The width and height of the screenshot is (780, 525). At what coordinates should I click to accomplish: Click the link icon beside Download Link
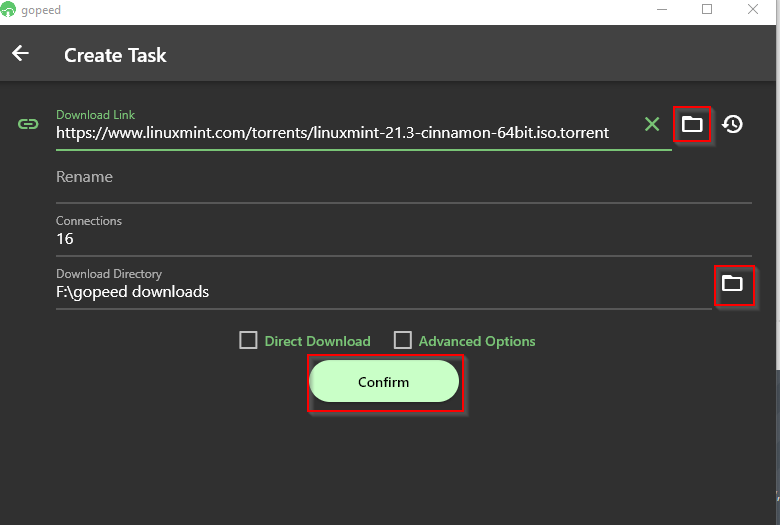[x=28, y=124]
